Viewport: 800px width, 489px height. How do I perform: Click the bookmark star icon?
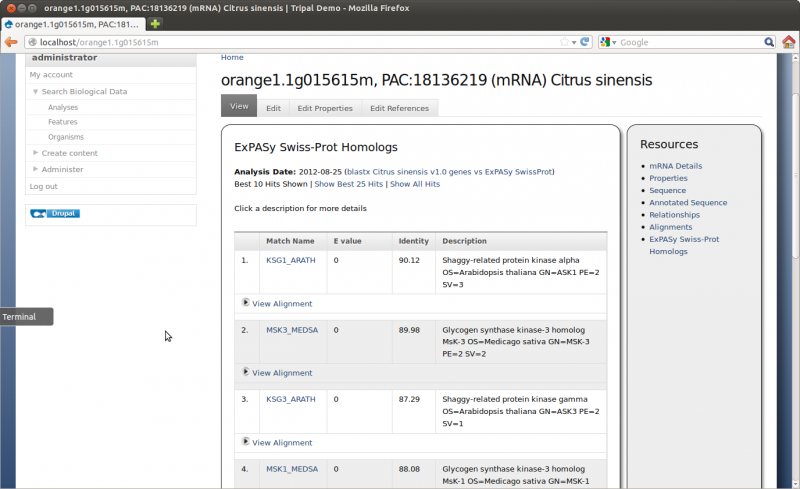[564, 42]
